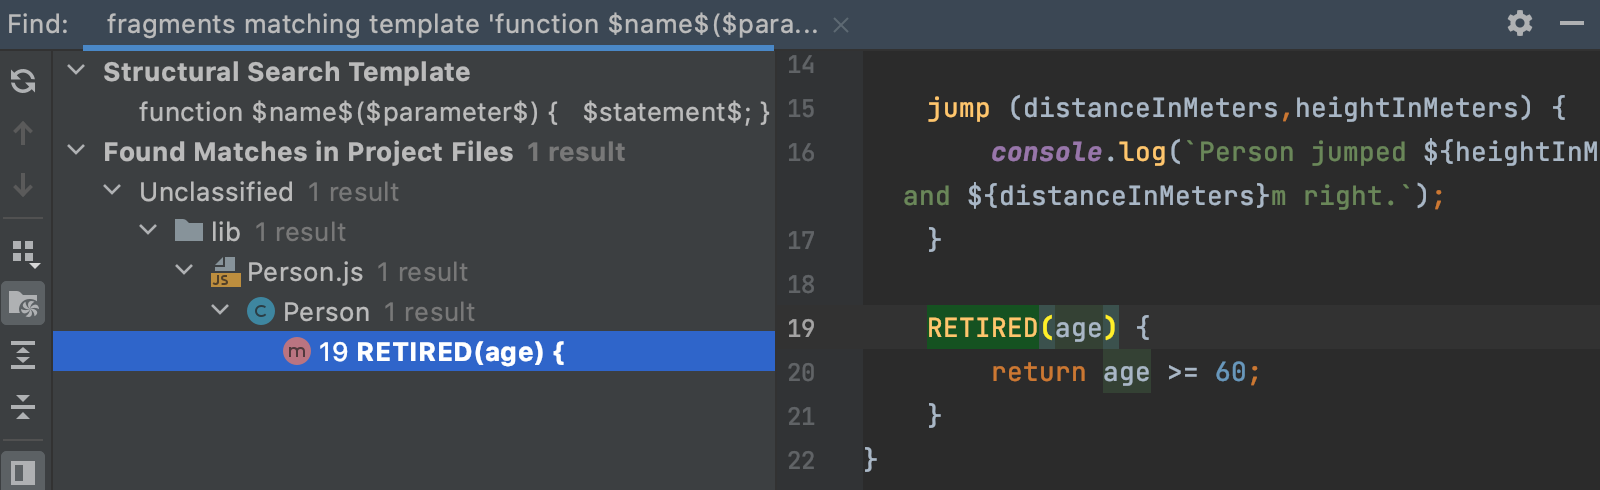Collapse the lib folder node
This screenshot has width=1600, height=490.
tap(148, 231)
